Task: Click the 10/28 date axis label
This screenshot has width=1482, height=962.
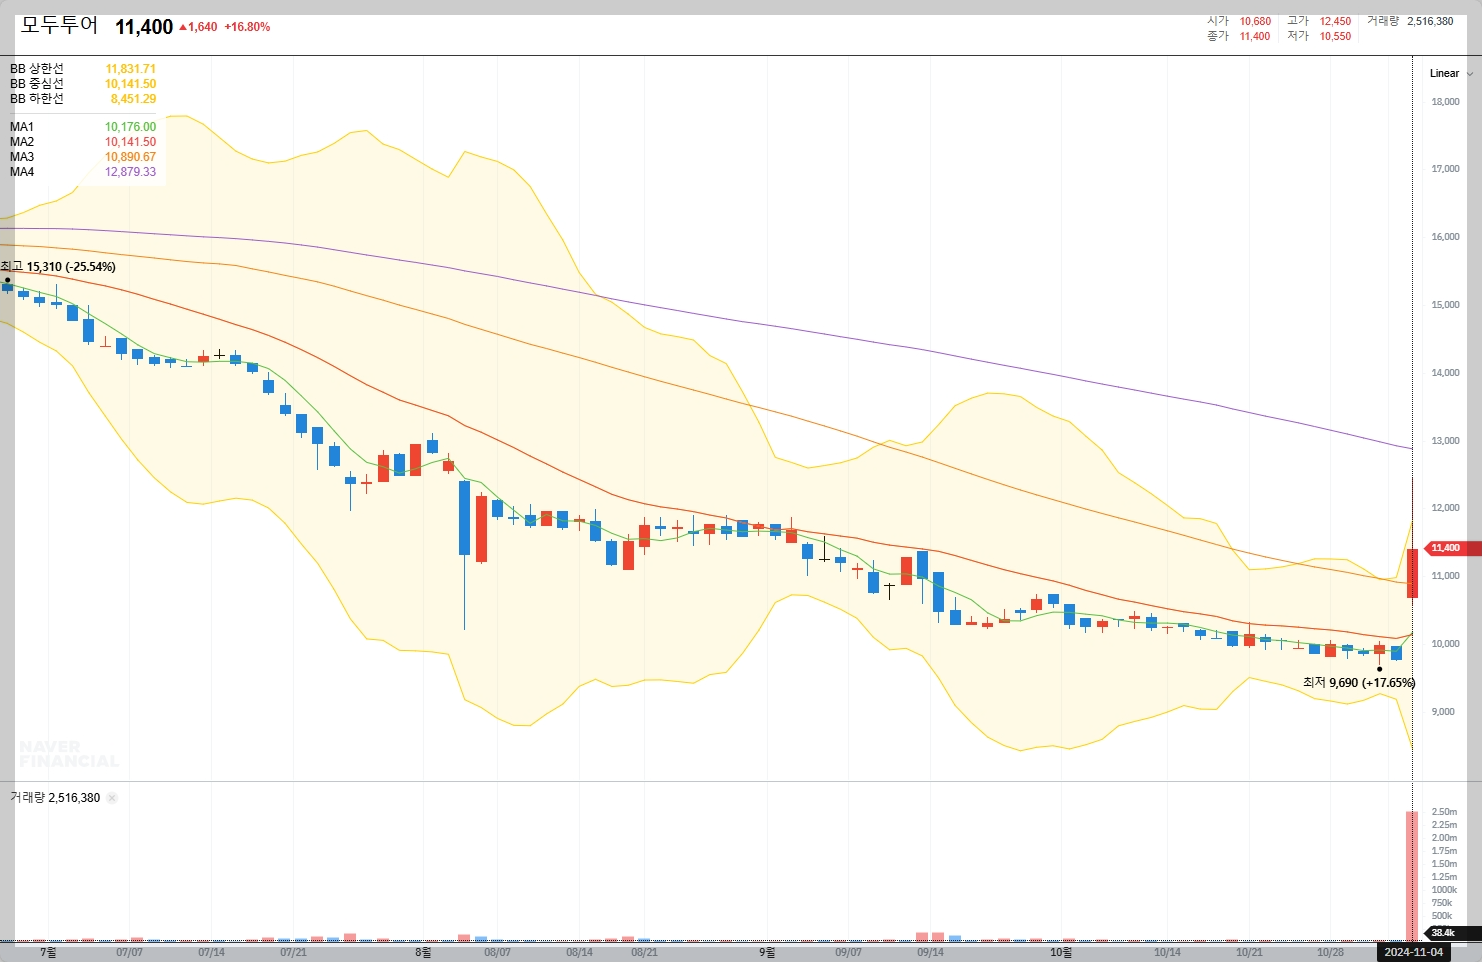Action: 1330,952
